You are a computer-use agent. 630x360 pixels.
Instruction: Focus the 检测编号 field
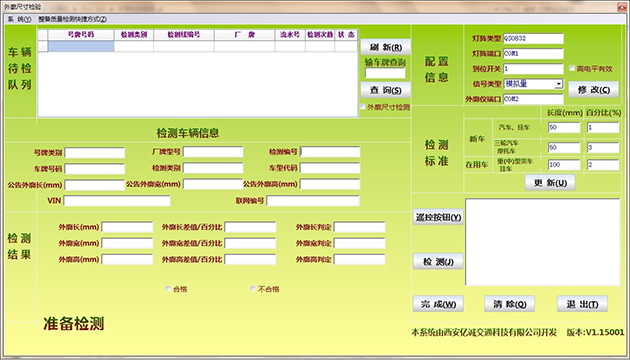pyautogui.click(x=330, y=151)
